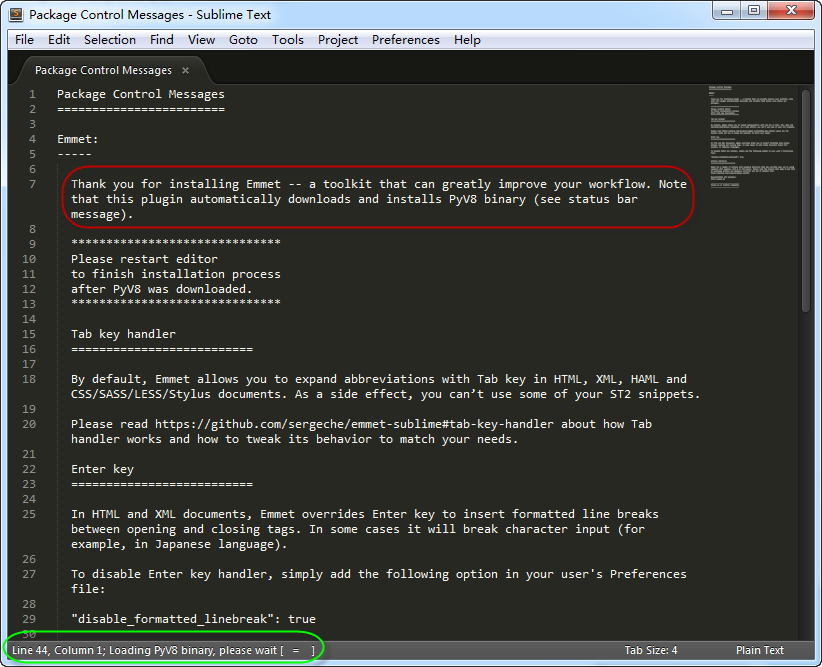Close the Package Control Messages tab

184,70
